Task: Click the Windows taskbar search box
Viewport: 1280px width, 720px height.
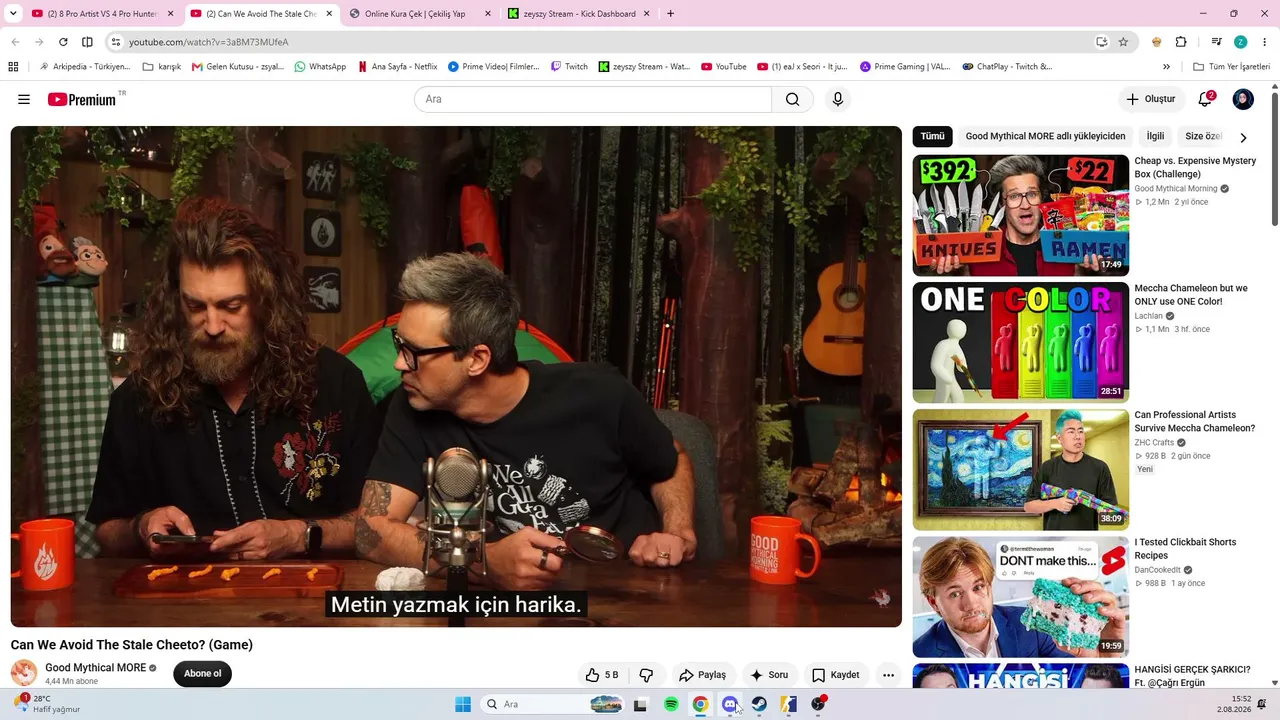Action: click(553, 704)
